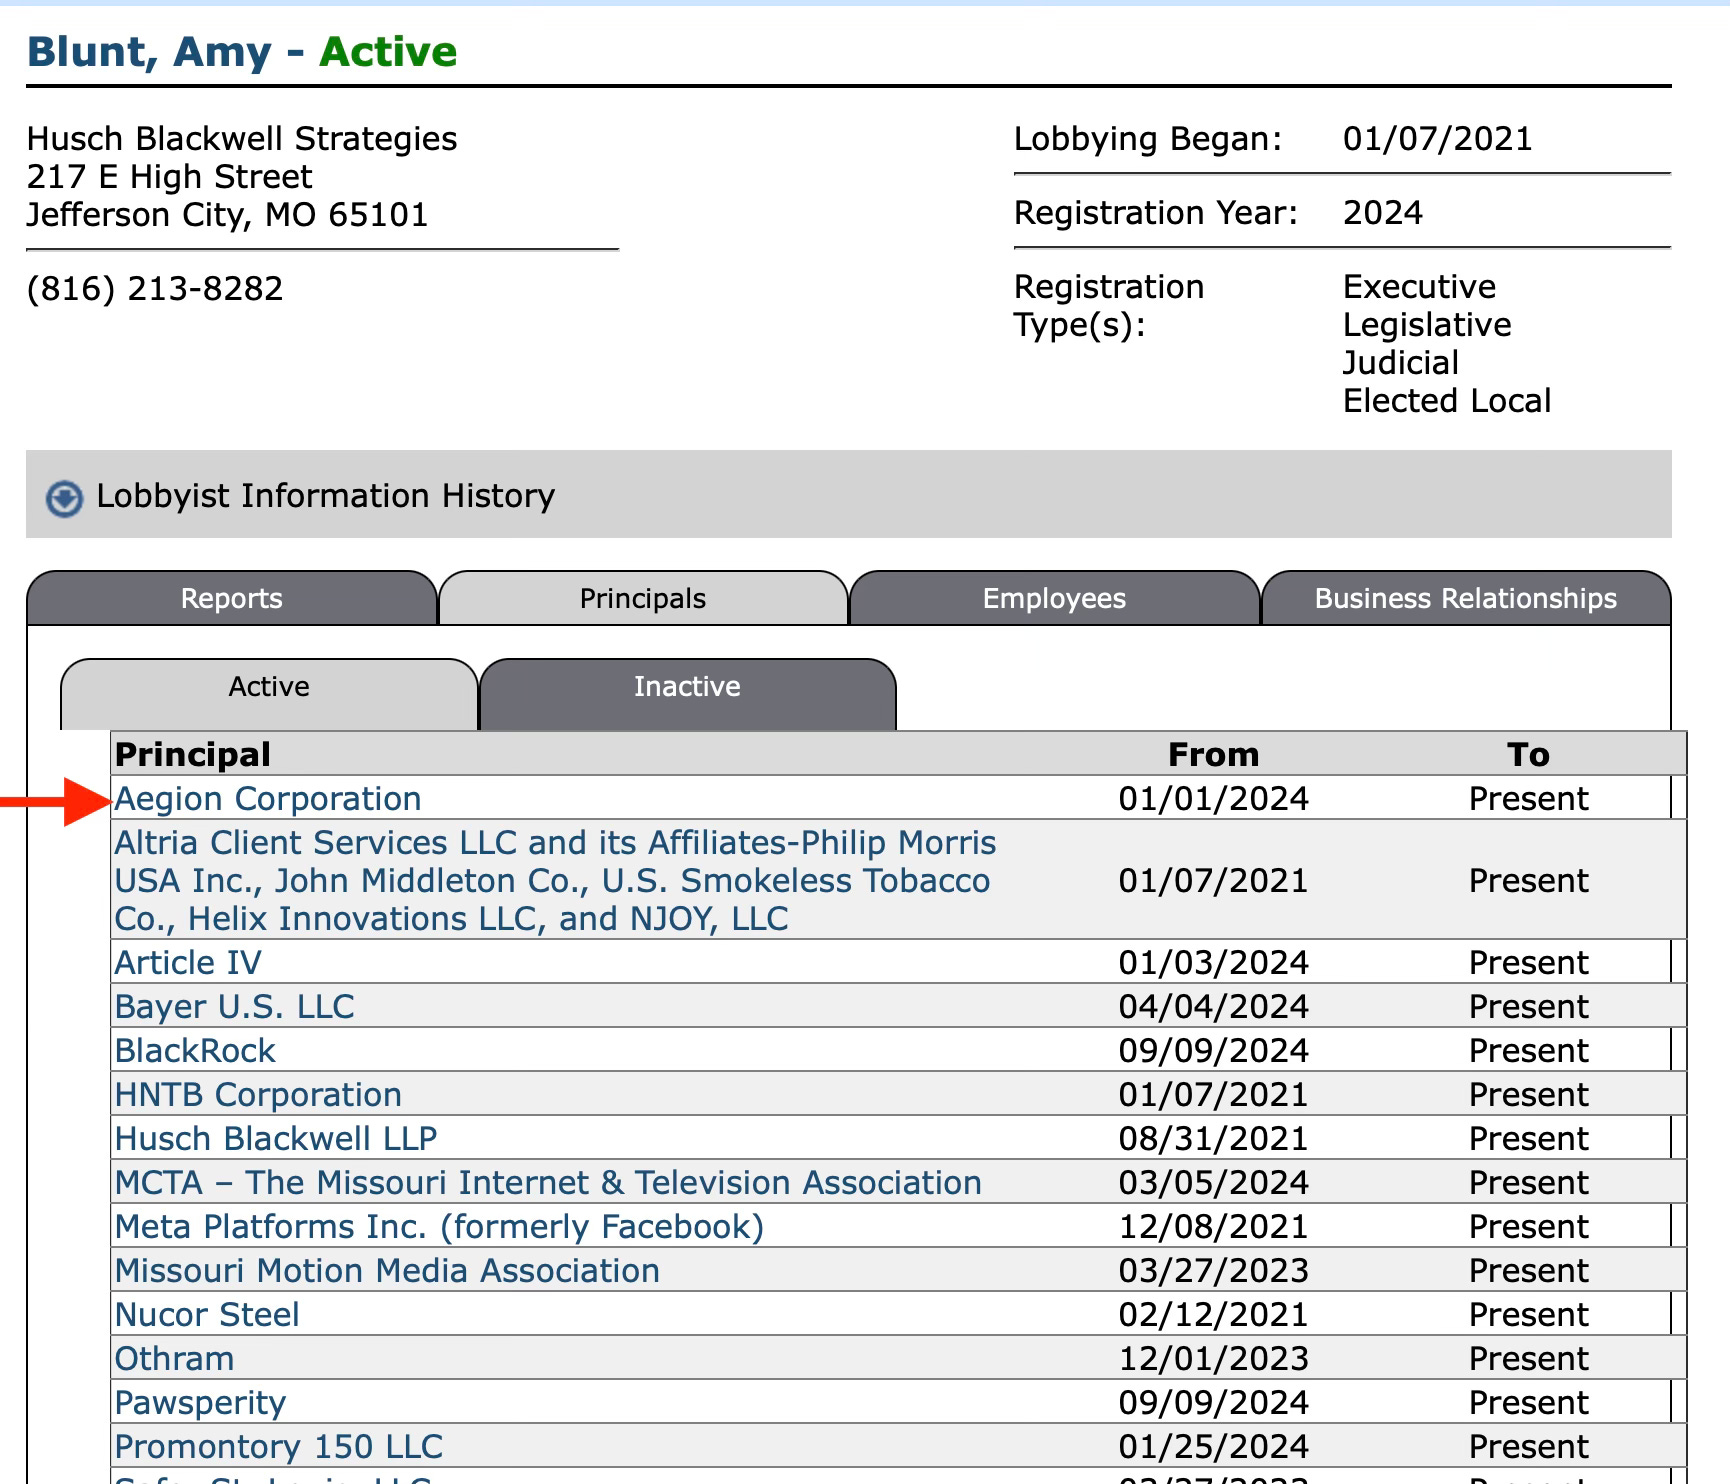Image resolution: width=1730 pixels, height=1484 pixels.
Task: Click Missouri Motion Media's date 03/27/2023
Action: pyautogui.click(x=1214, y=1271)
